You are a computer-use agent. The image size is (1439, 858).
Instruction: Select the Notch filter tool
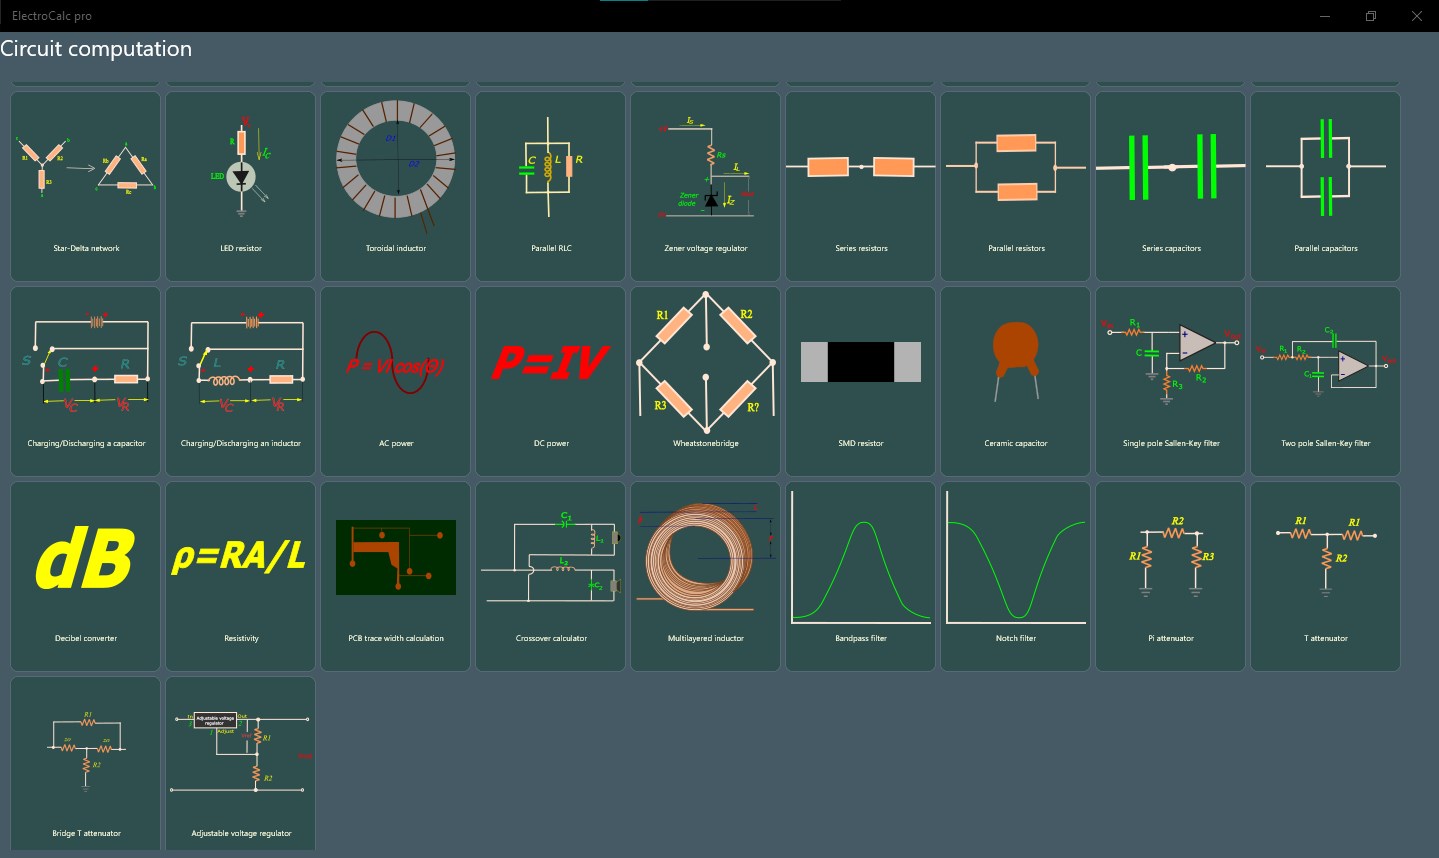tap(1015, 575)
